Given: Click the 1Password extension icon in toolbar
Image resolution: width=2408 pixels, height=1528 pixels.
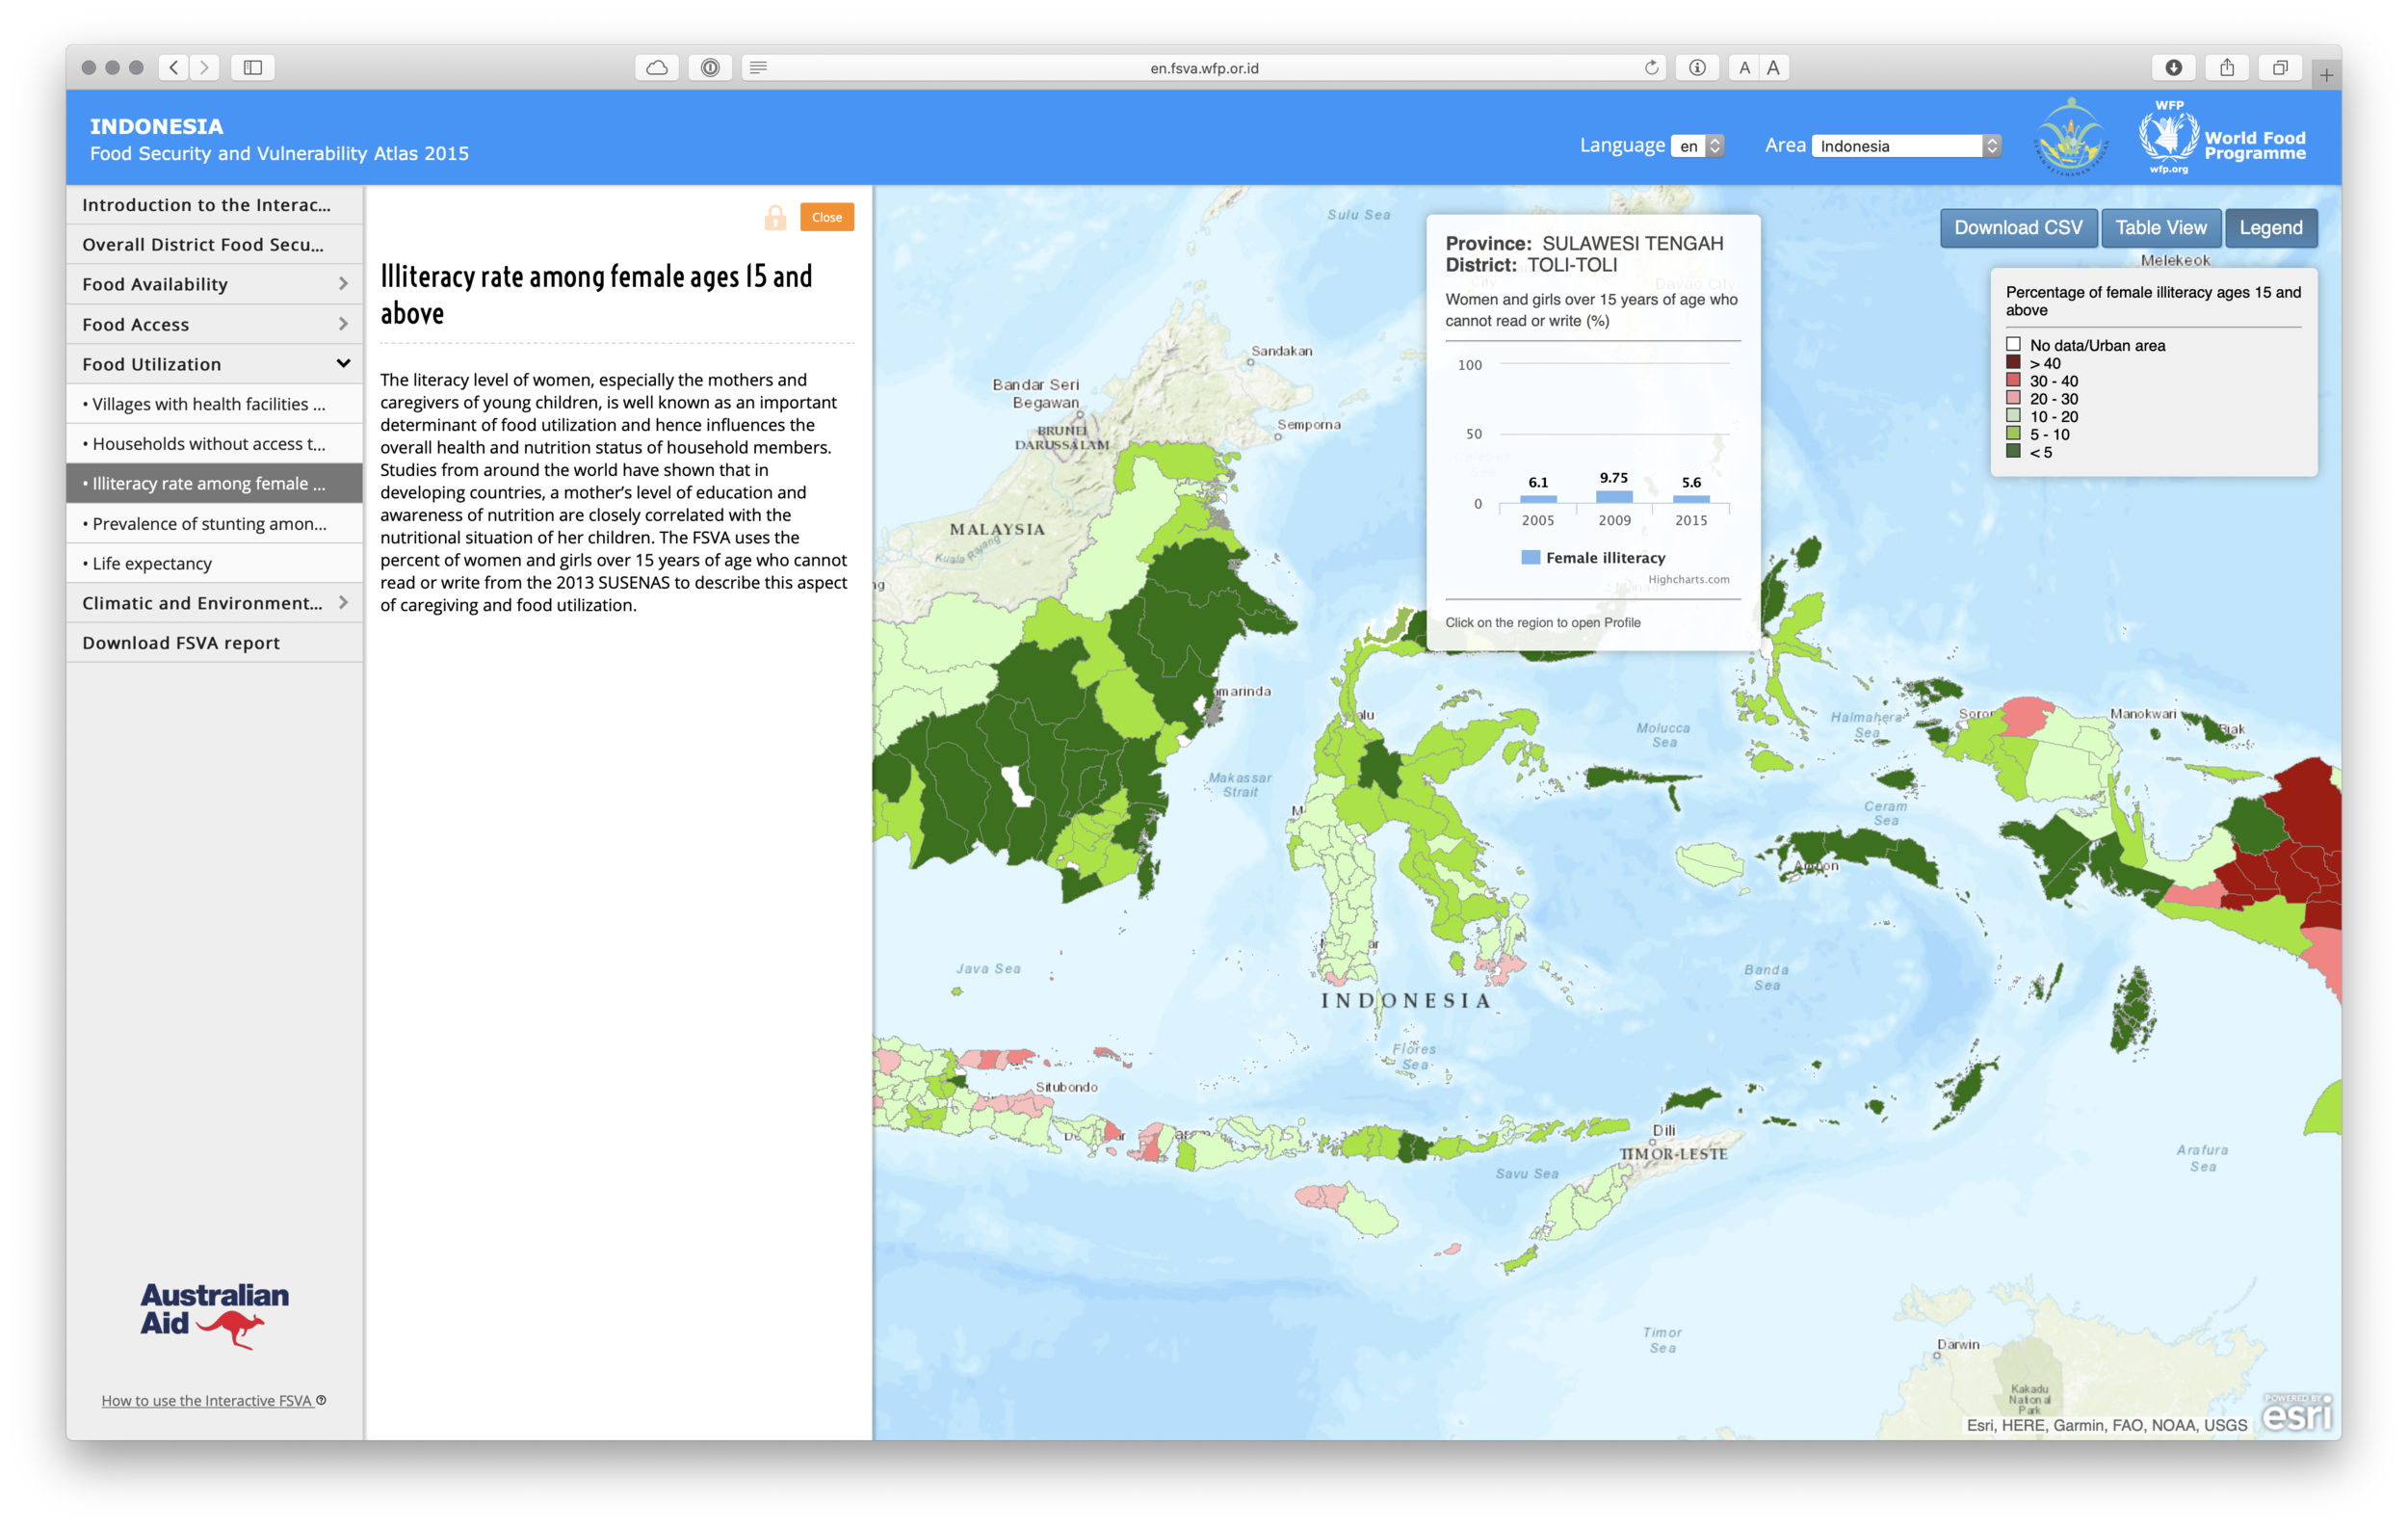Looking at the screenshot, I should pos(710,67).
